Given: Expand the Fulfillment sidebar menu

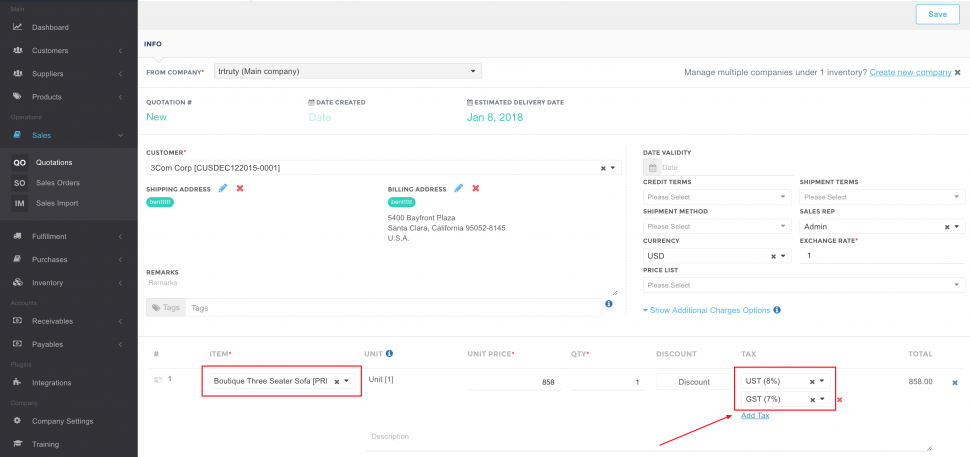Looking at the screenshot, I should pyautogui.click(x=120, y=236).
